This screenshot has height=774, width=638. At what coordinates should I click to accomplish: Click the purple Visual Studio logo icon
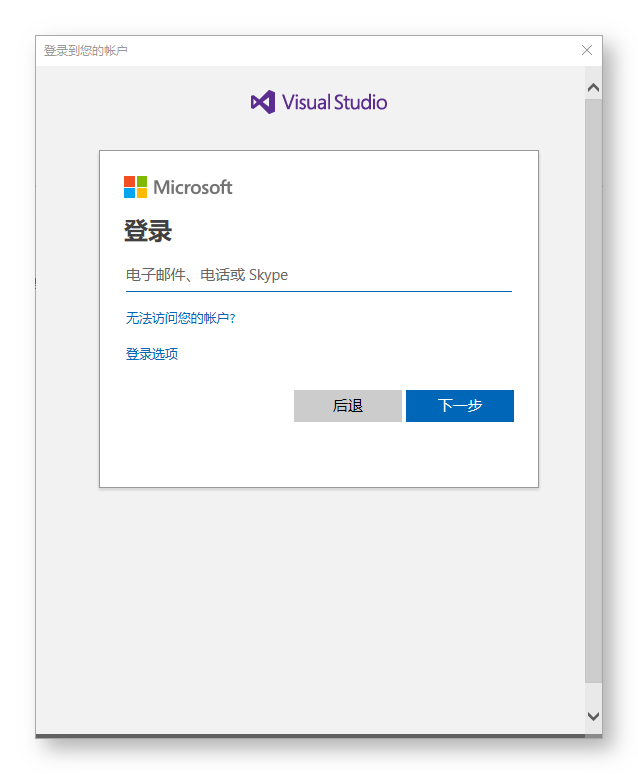point(262,102)
